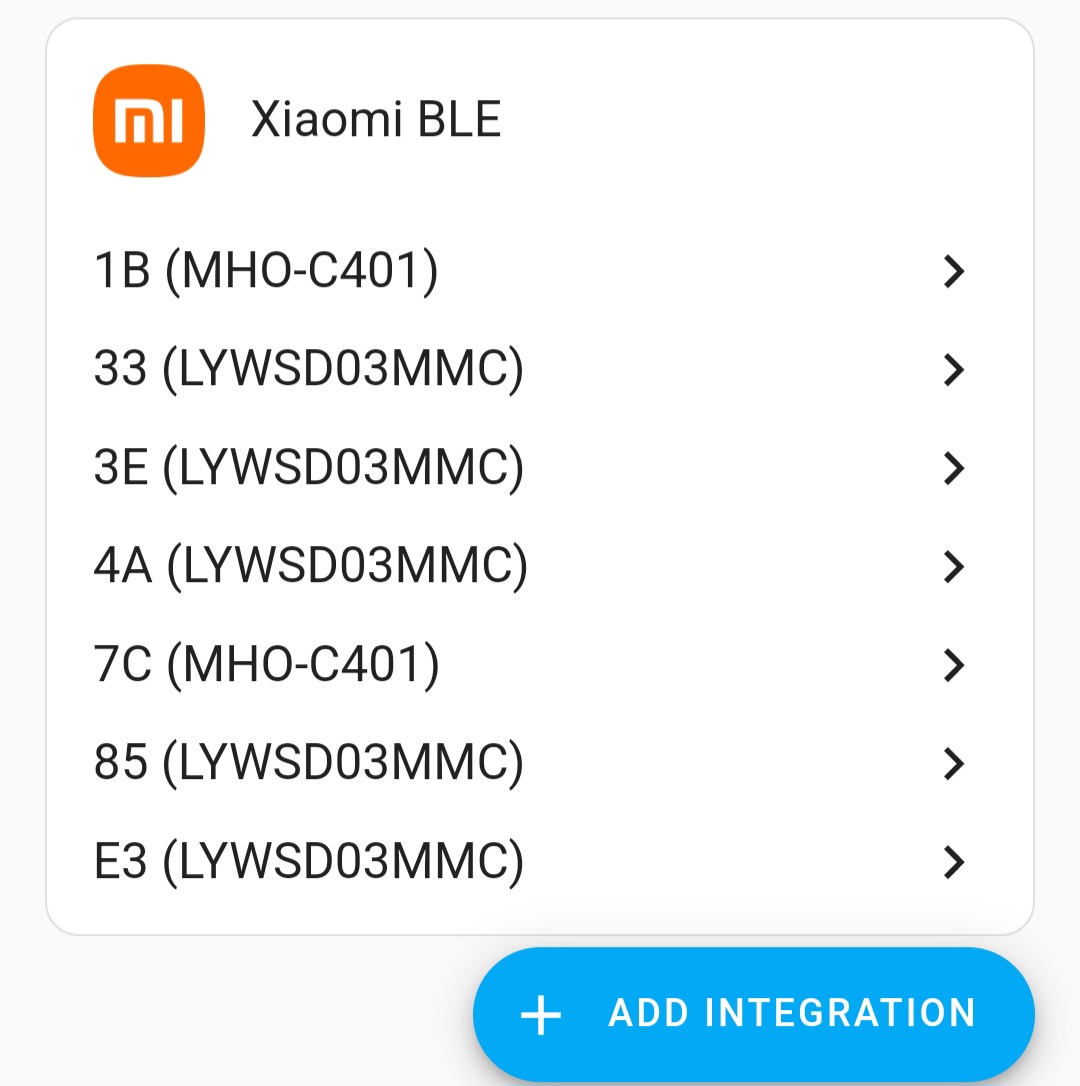Screen dimensions: 1080x1086
Task: Expand chevron beside 7C (MHO-C401)
Action: coord(954,664)
